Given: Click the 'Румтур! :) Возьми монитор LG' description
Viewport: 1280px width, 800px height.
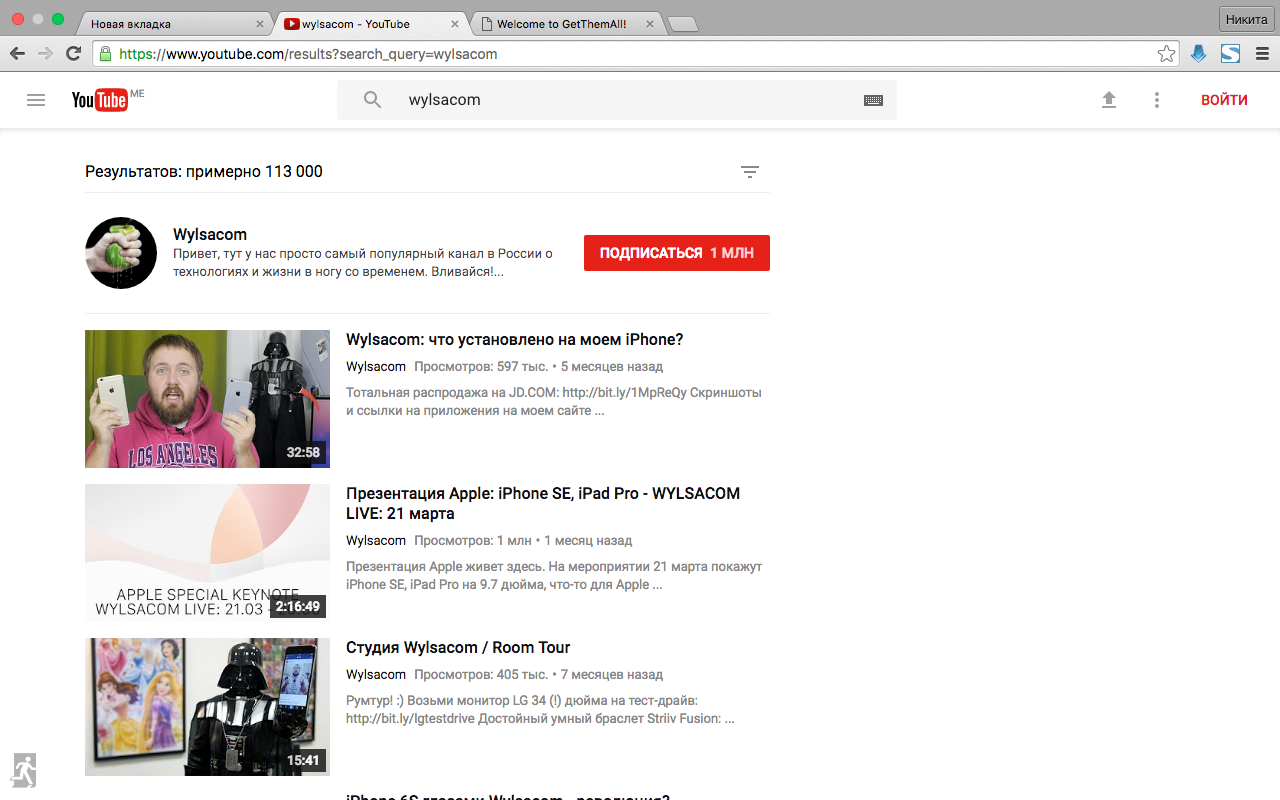Looking at the screenshot, I should [540, 710].
